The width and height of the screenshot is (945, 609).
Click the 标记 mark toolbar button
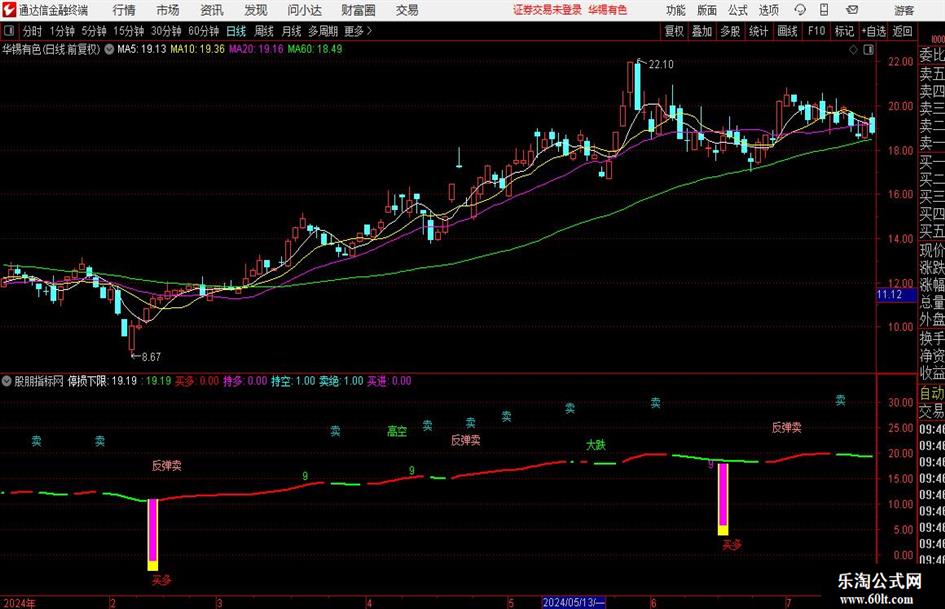point(844,31)
